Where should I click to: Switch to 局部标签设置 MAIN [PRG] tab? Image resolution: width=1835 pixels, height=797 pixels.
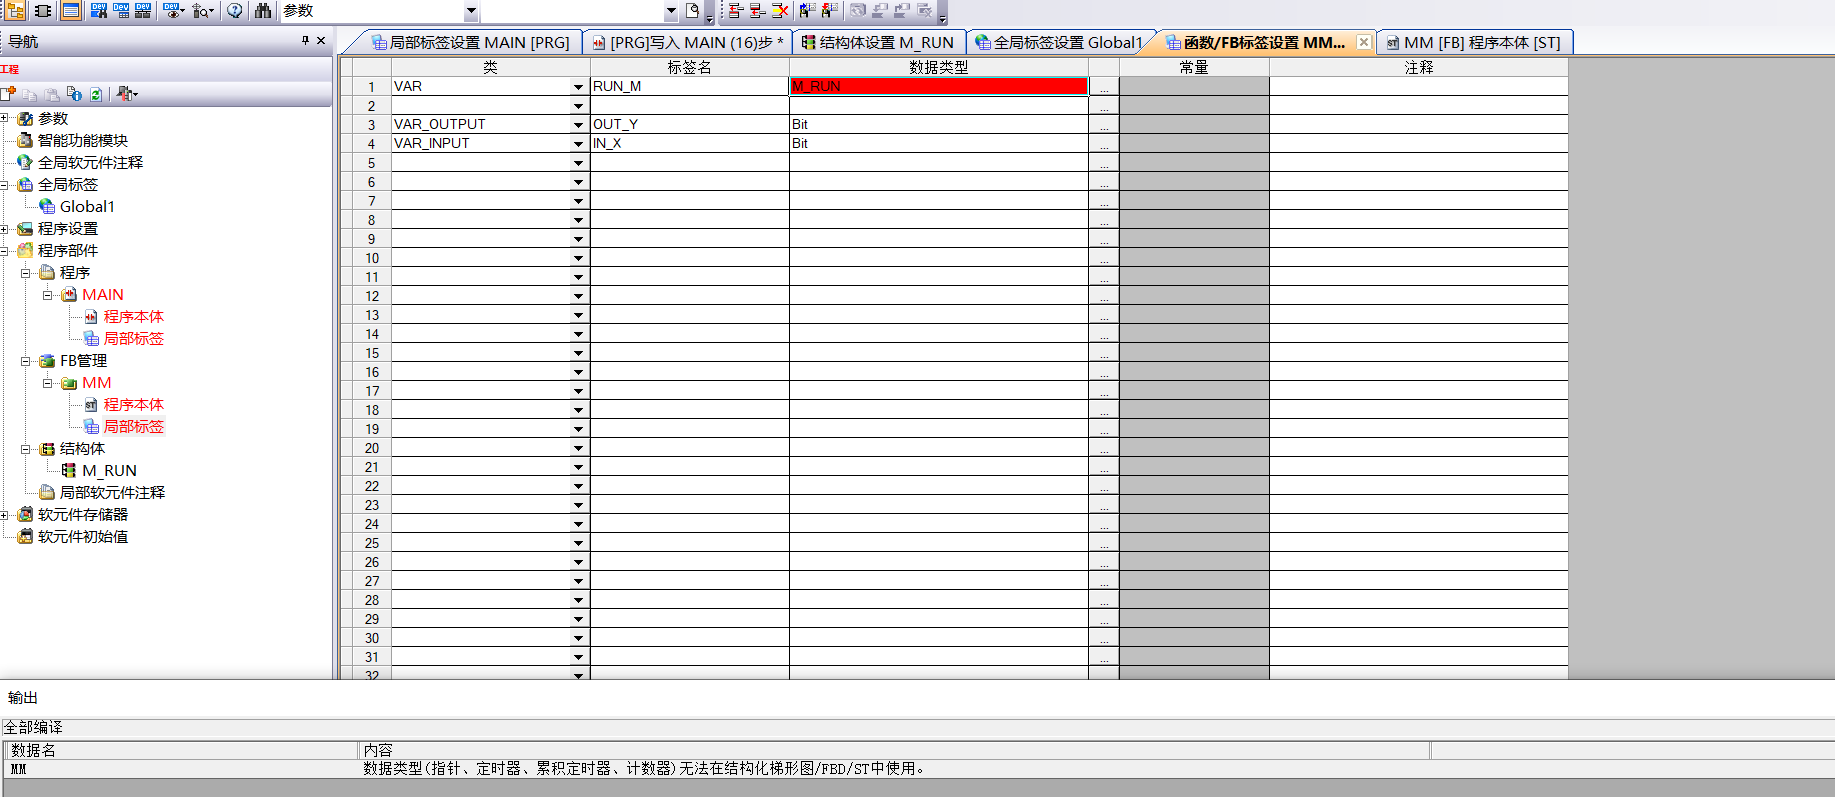click(470, 43)
